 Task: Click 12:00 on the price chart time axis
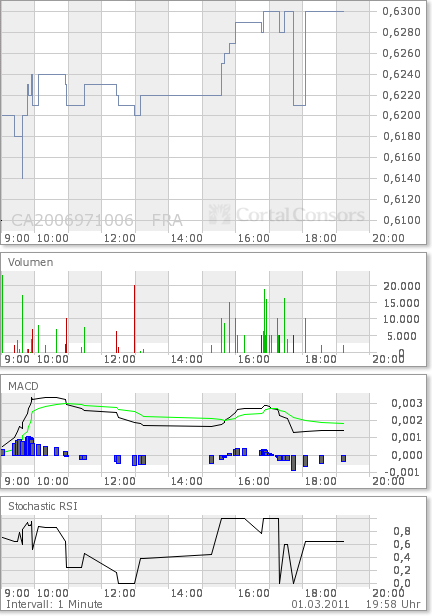pyautogui.click(x=120, y=238)
